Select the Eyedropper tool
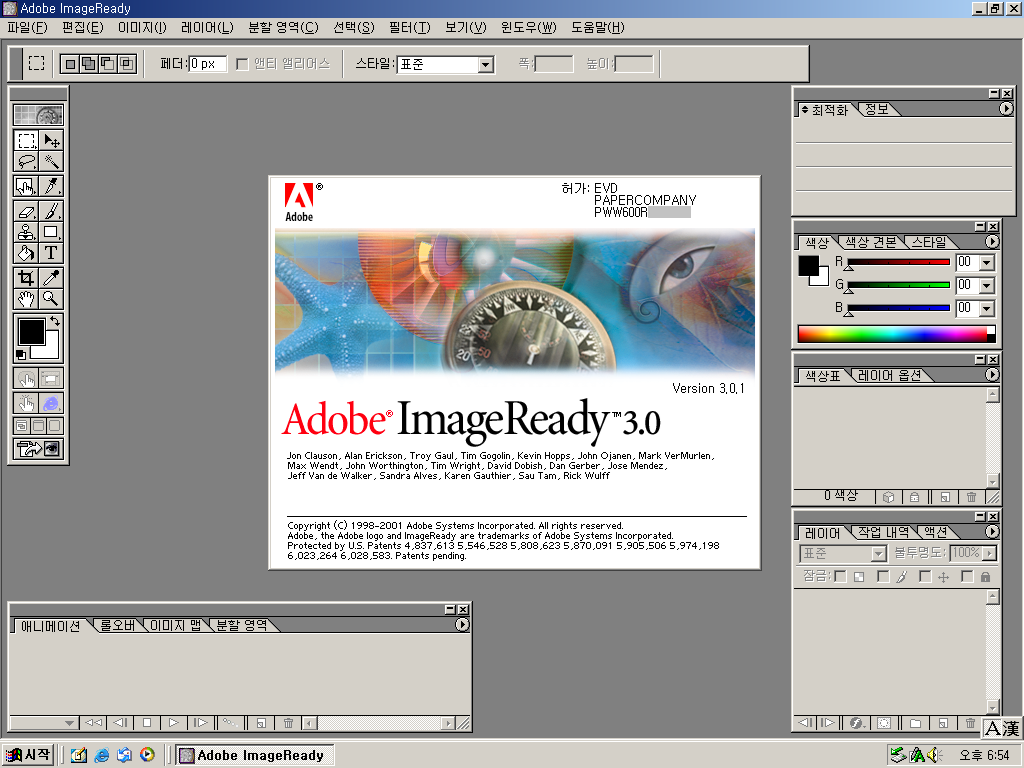 click(x=51, y=278)
